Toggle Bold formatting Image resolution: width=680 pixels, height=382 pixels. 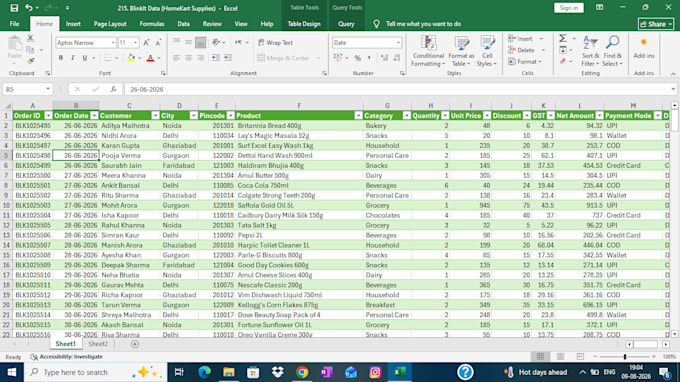(x=61, y=58)
